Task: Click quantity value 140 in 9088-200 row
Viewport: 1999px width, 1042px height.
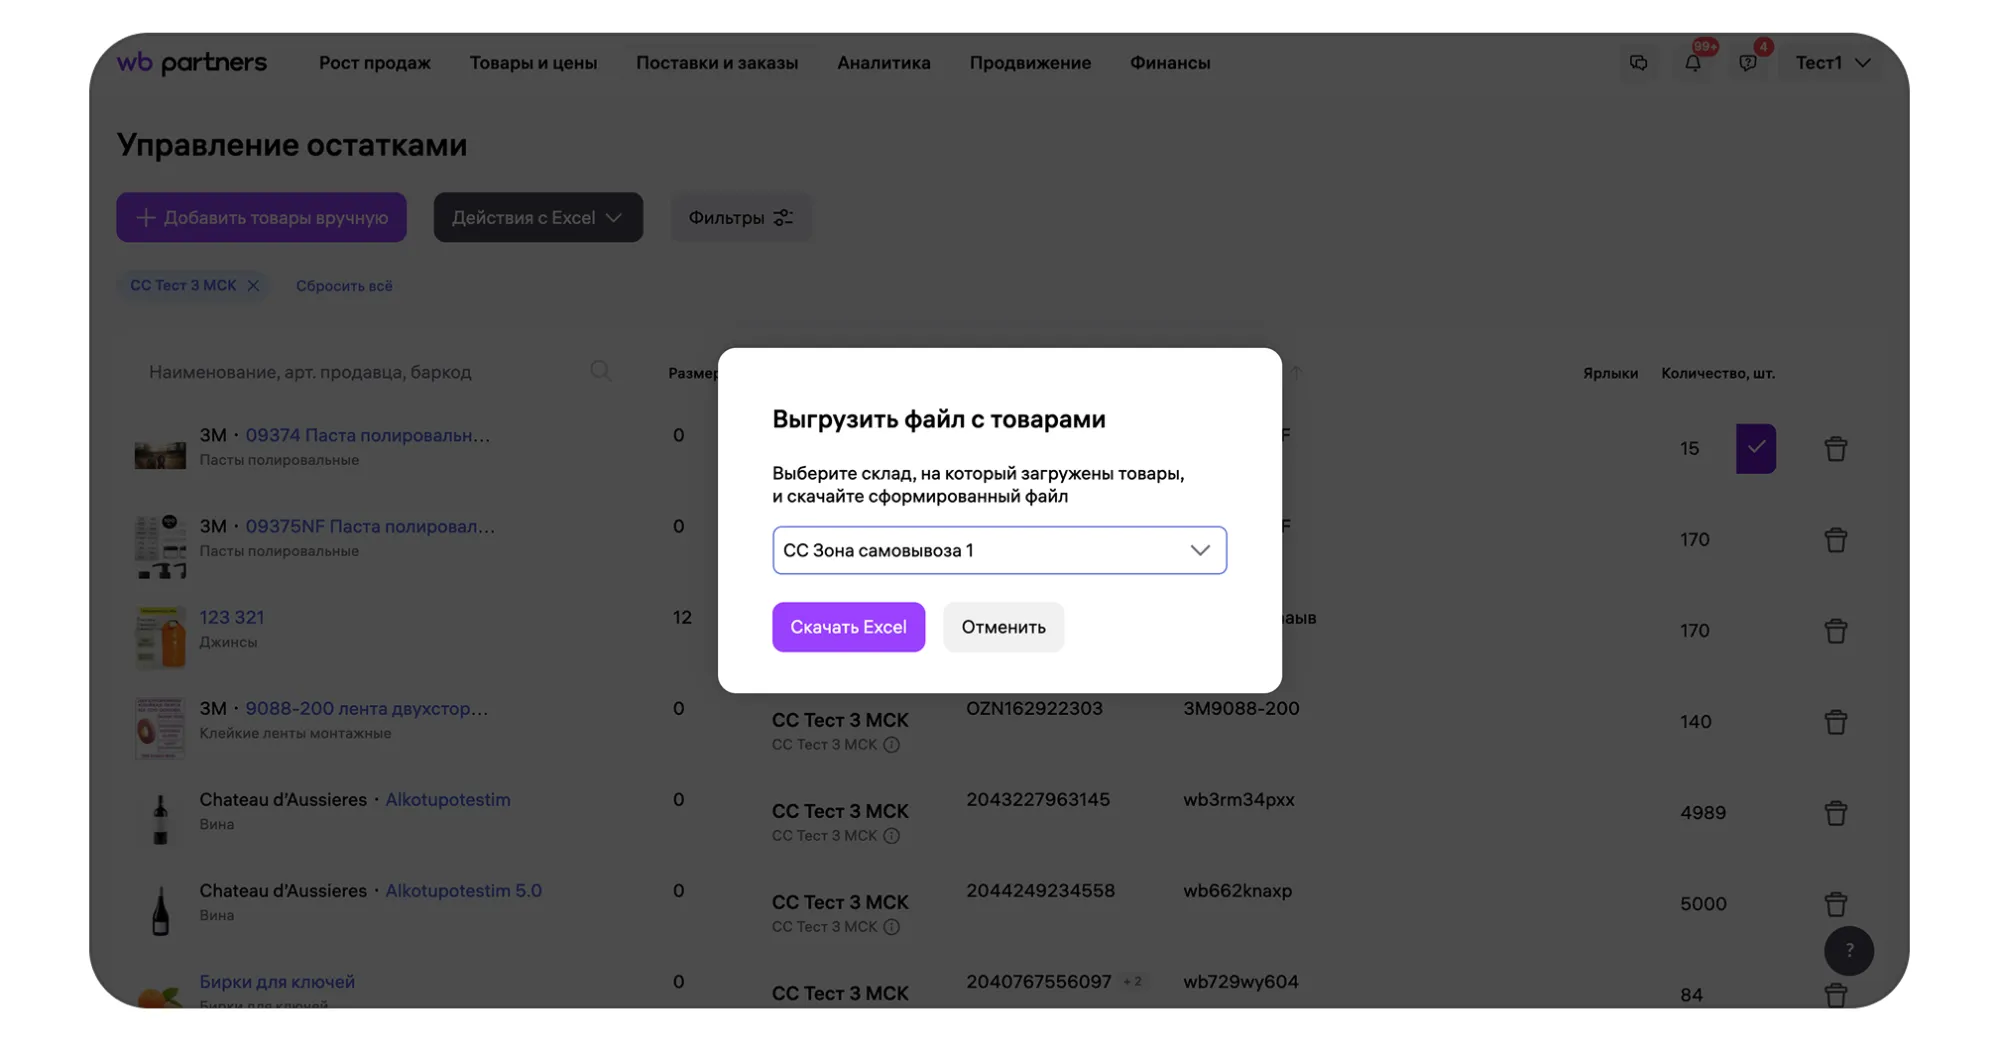Action: (1695, 722)
